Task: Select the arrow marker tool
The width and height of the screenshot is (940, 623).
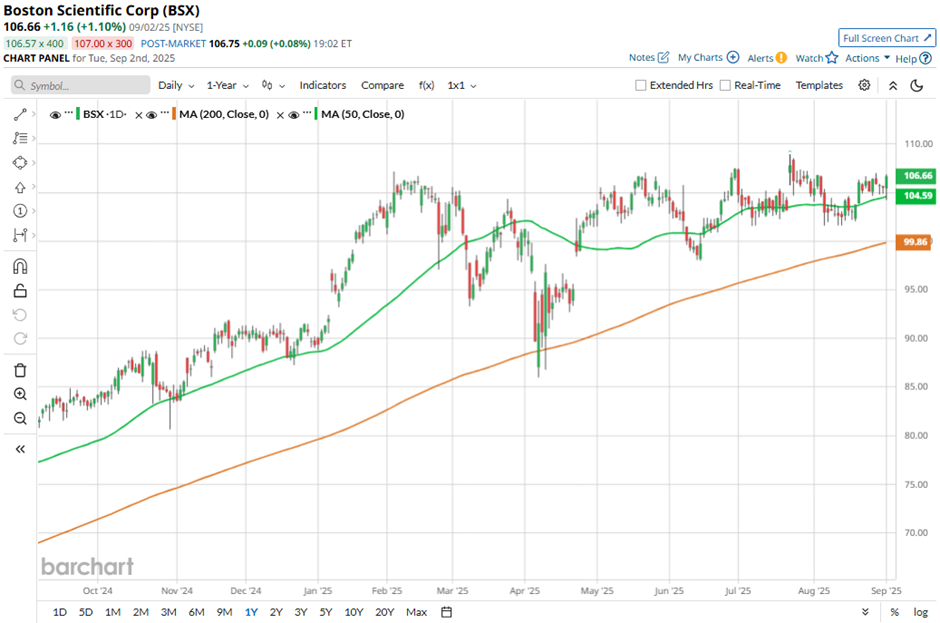Action: tap(20, 187)
